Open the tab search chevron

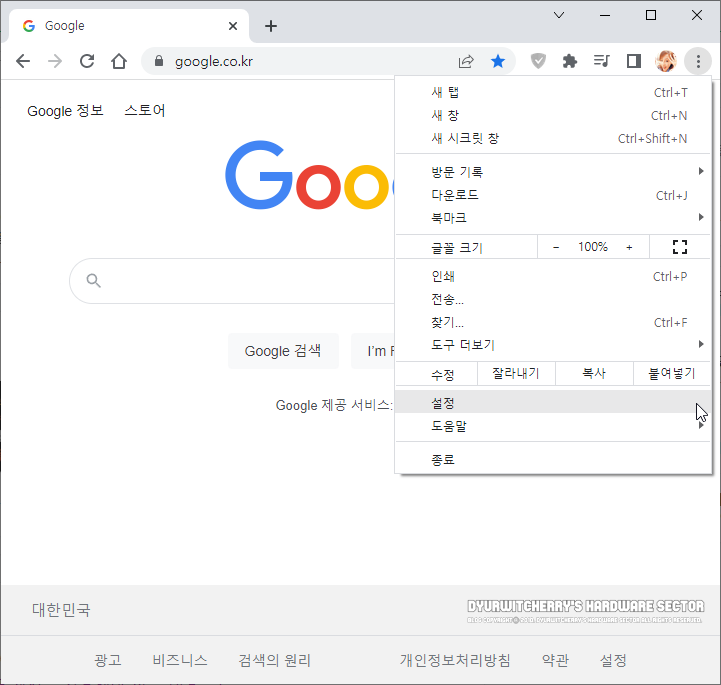559,15
